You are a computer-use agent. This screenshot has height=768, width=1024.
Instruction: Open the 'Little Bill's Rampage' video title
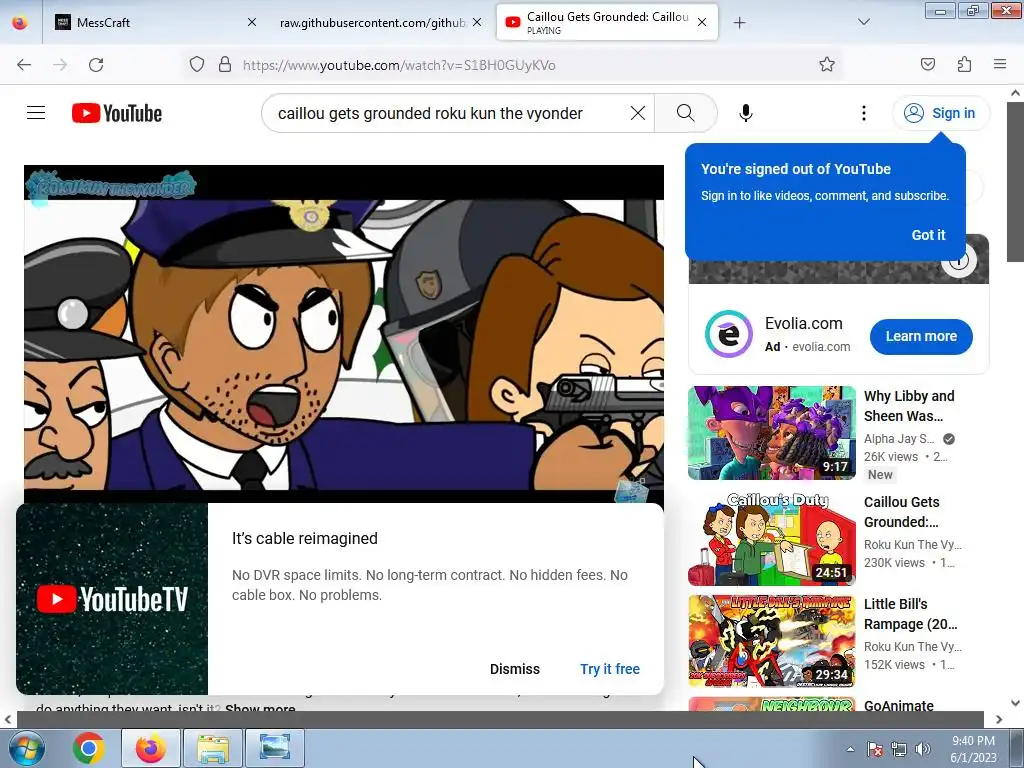(x=910, y=614)
